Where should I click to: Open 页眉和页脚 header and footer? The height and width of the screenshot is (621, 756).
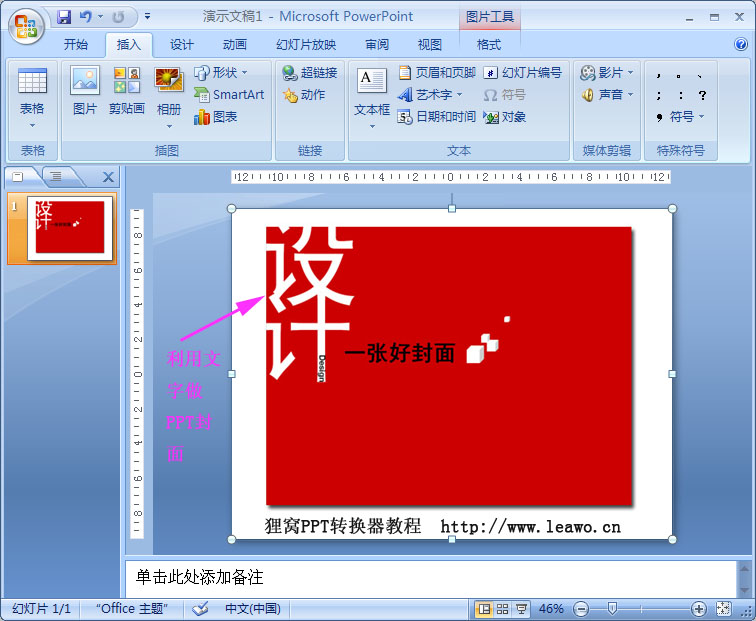point(437,73)
